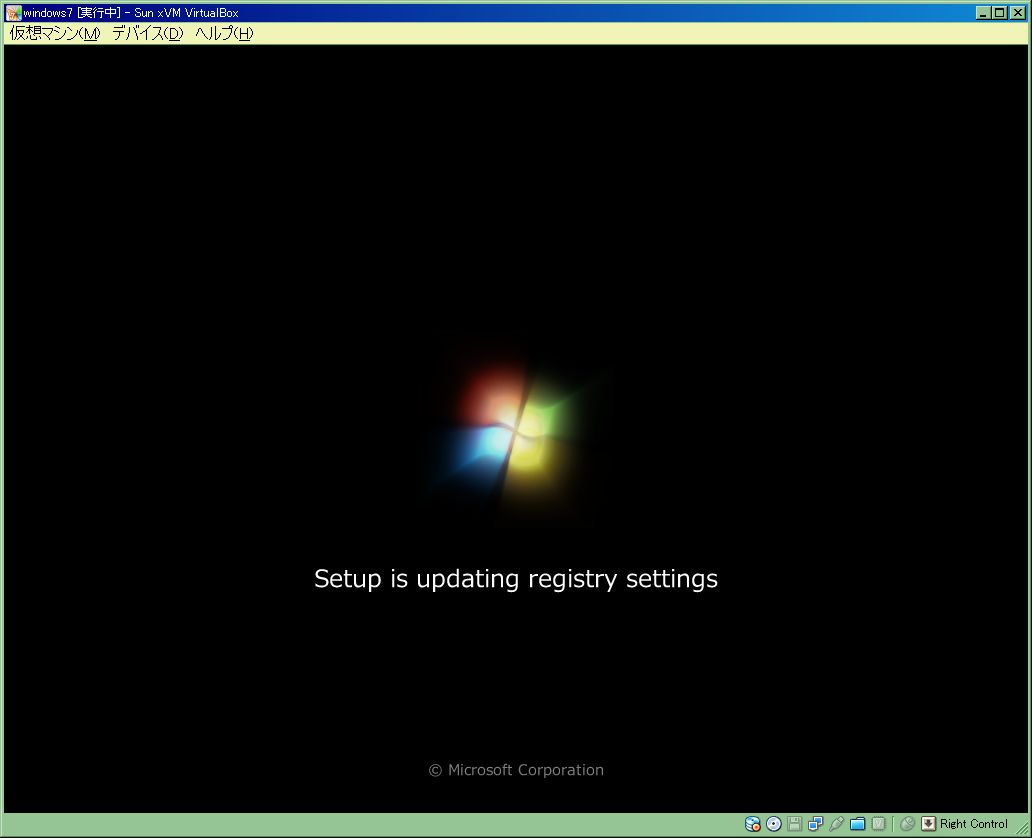This screenshot has height=838, width=1032.
Task: Open the デバイス(D) menu
Action: [147, 33]
